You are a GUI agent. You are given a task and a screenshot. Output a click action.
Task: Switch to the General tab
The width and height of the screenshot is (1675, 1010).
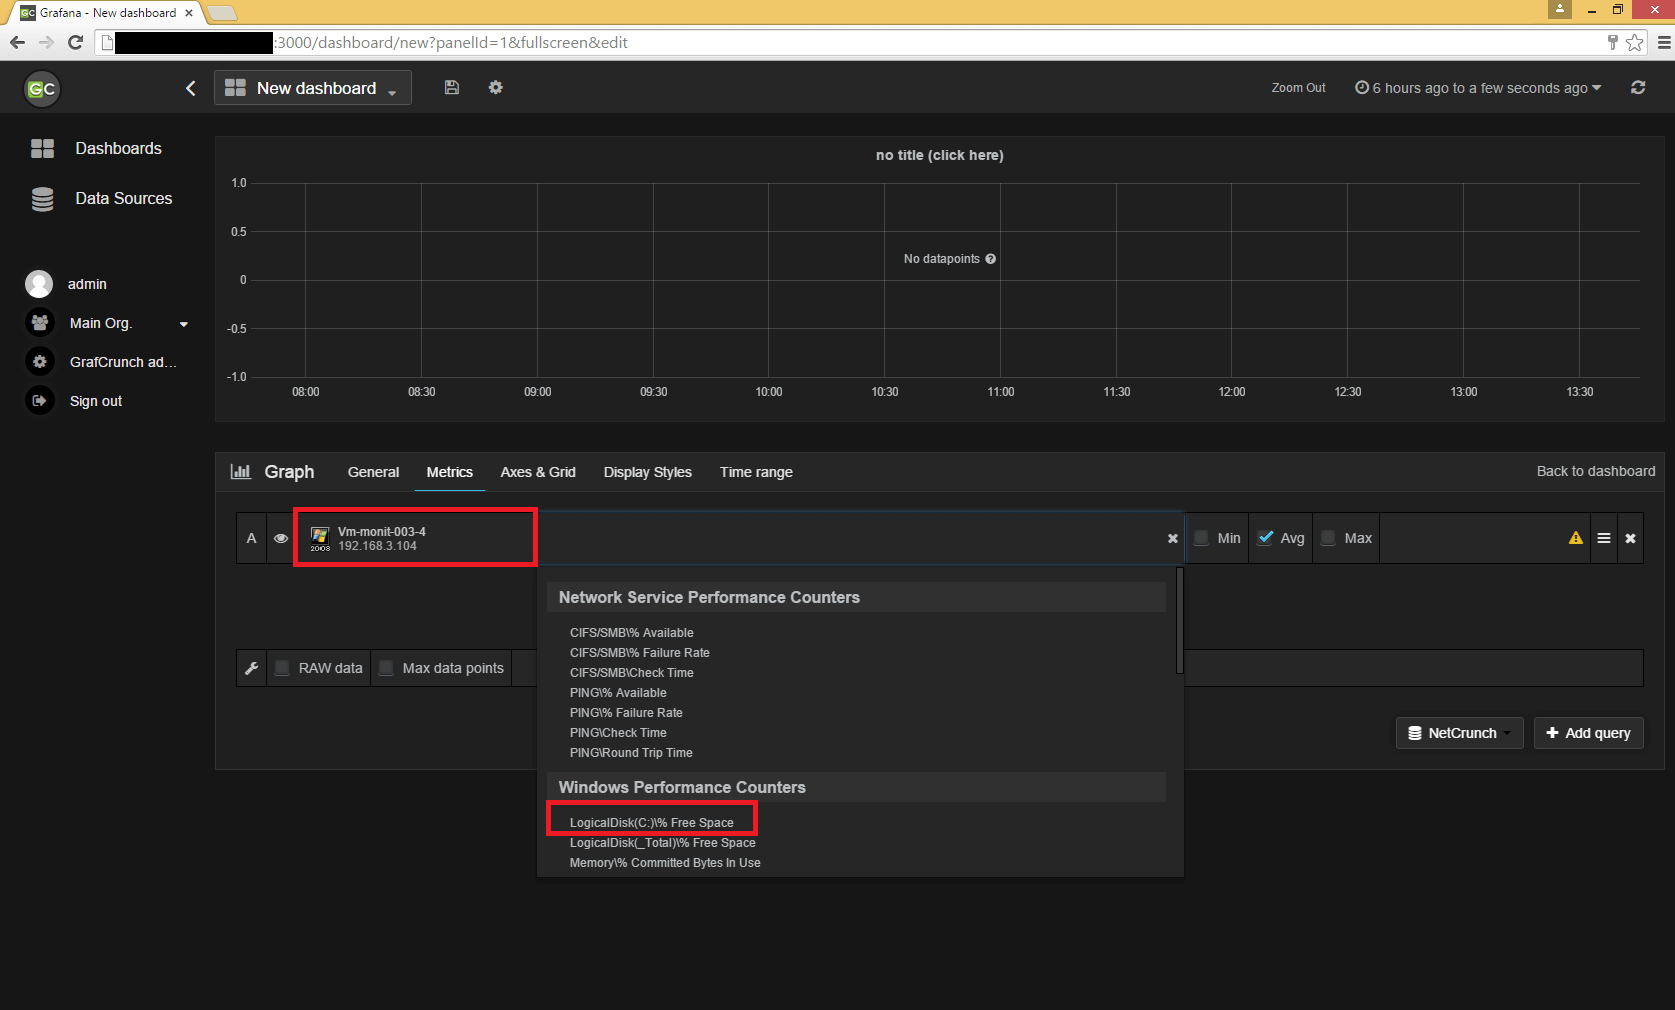pos(373,472)
